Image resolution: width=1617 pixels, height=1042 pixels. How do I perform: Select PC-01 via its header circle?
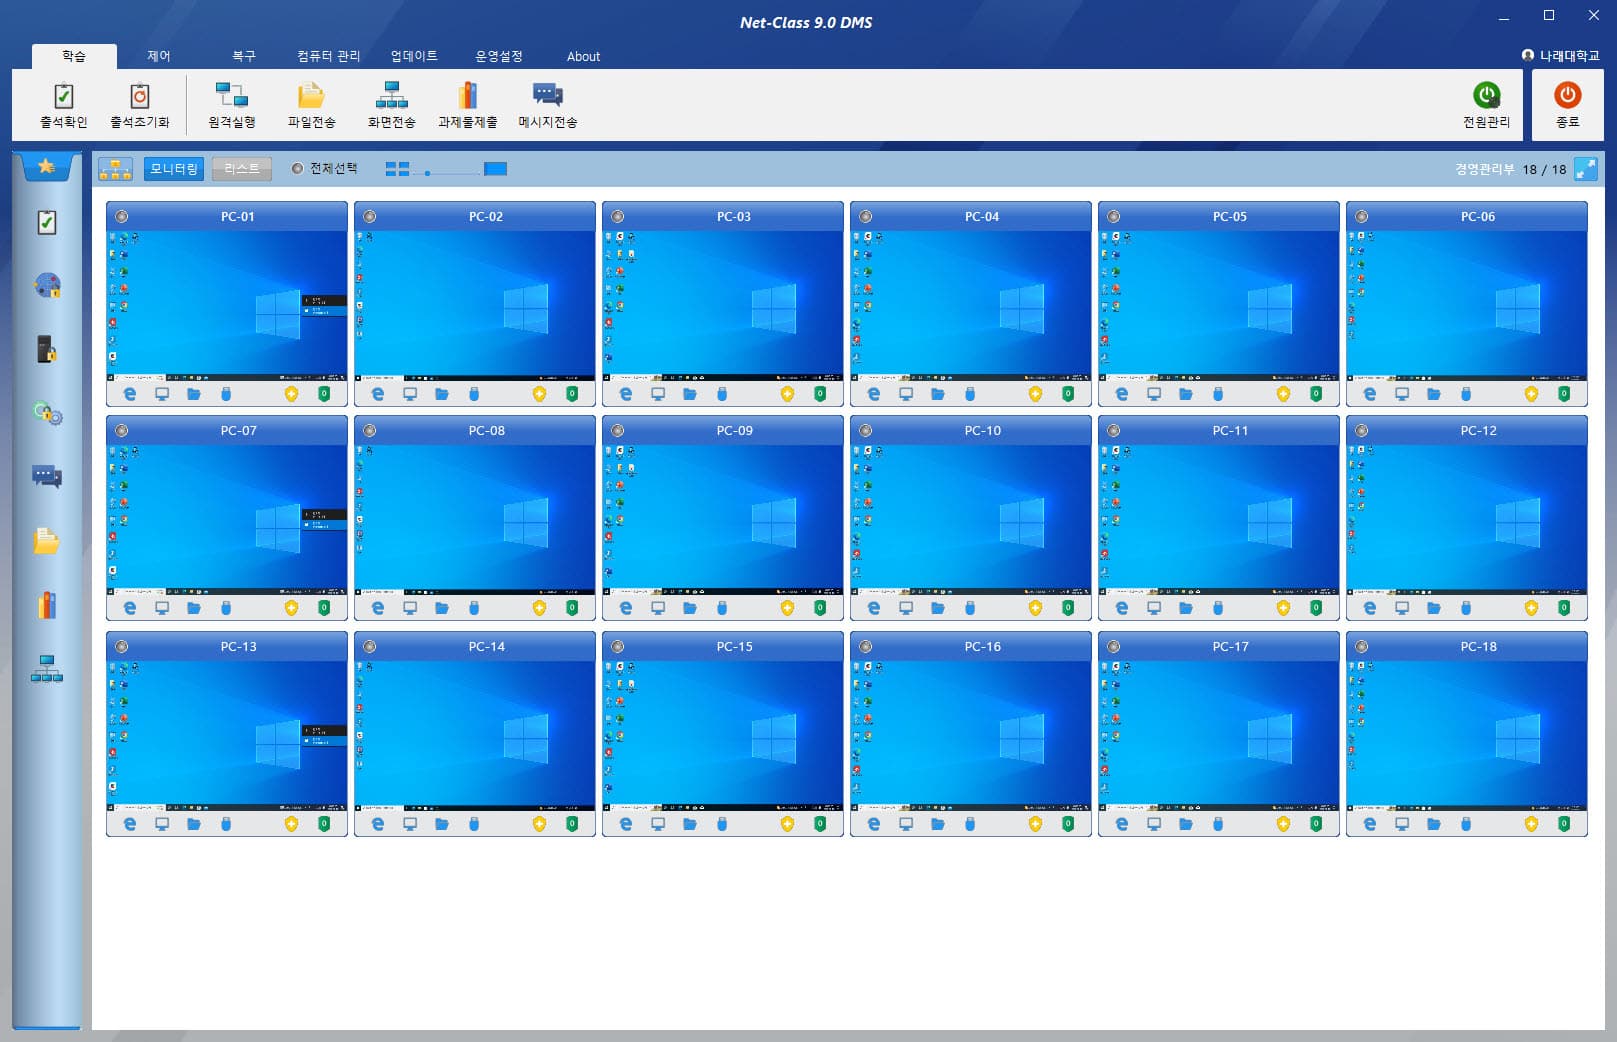(122, 216)
